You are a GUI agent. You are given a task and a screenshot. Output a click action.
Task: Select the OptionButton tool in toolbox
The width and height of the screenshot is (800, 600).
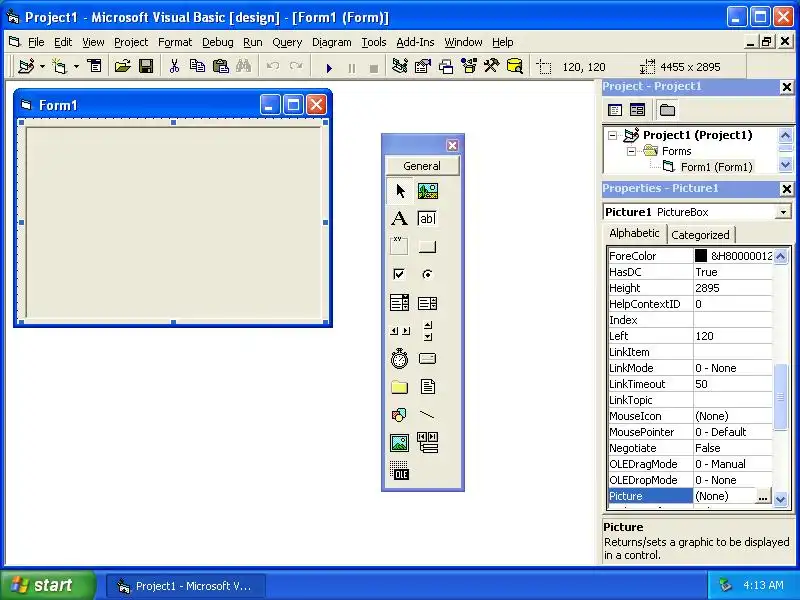coord(428,274)
